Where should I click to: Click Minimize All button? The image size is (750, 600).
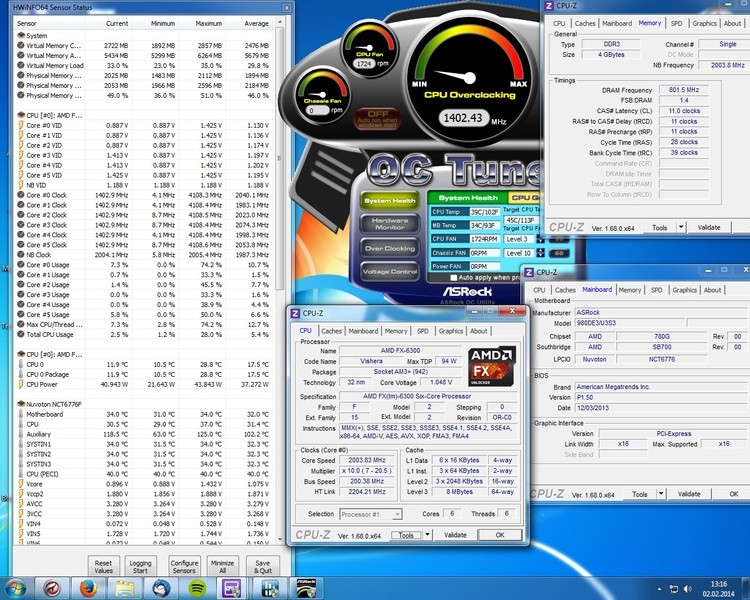(222, 567)
